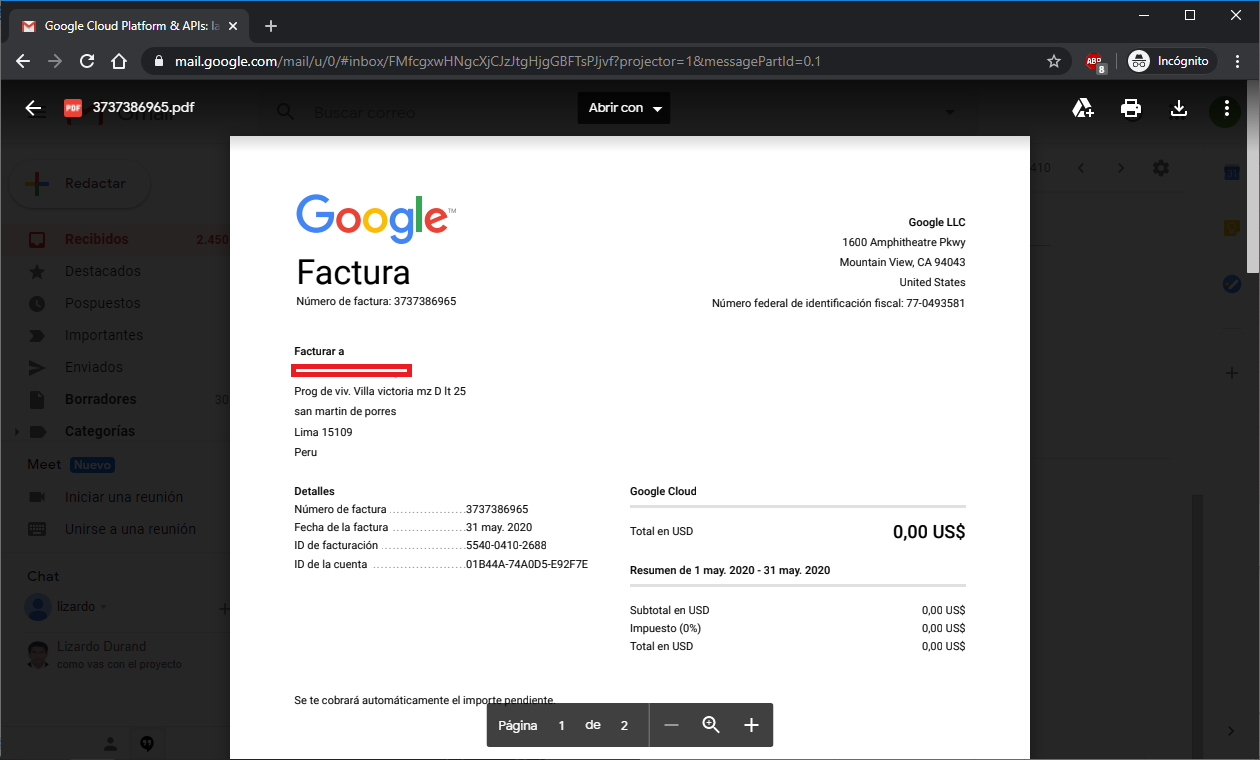Click the magnifier zoom reset icon
This screenshot has width=1260, height=760.
click(x=711, y=725)
